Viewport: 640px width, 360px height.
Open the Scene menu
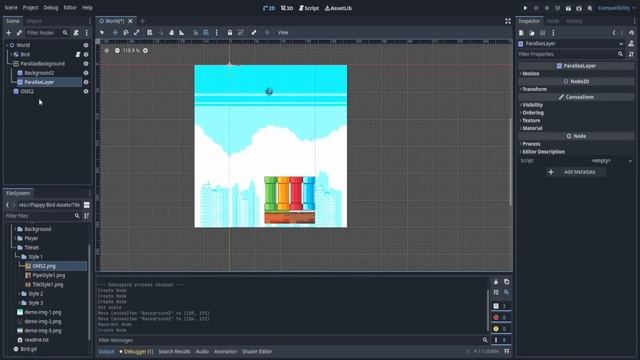(11, 8)
